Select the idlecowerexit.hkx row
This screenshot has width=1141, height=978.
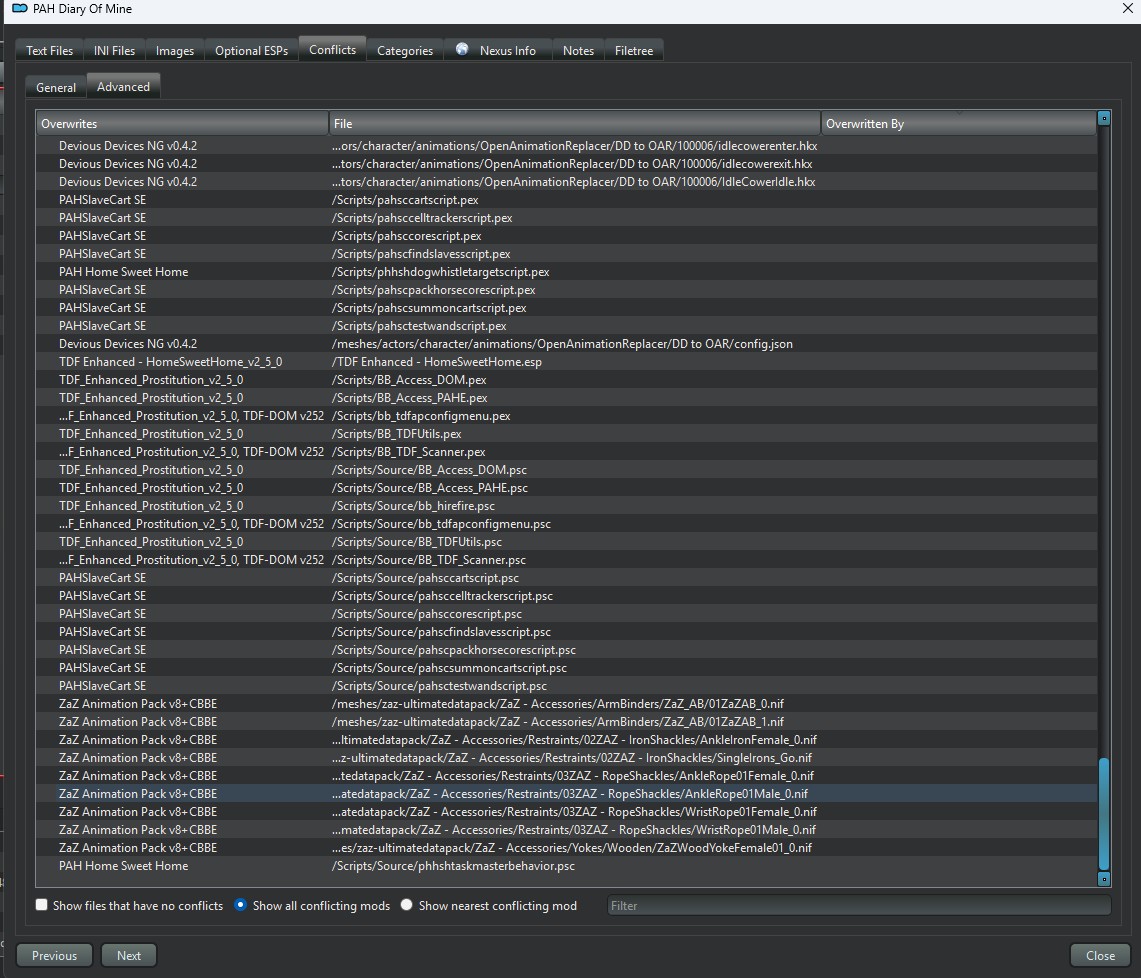567,164
